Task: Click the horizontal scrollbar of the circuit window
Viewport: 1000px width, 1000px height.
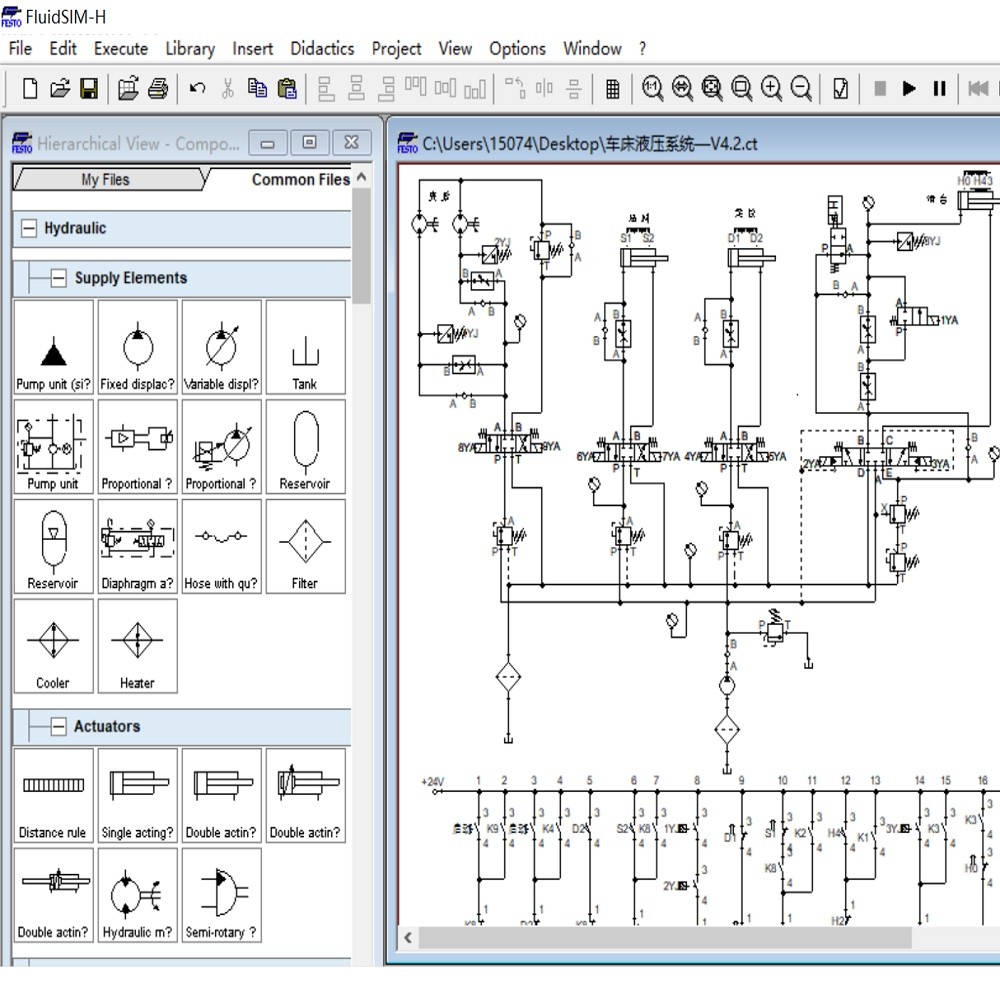Action: [x=665, y=938]
